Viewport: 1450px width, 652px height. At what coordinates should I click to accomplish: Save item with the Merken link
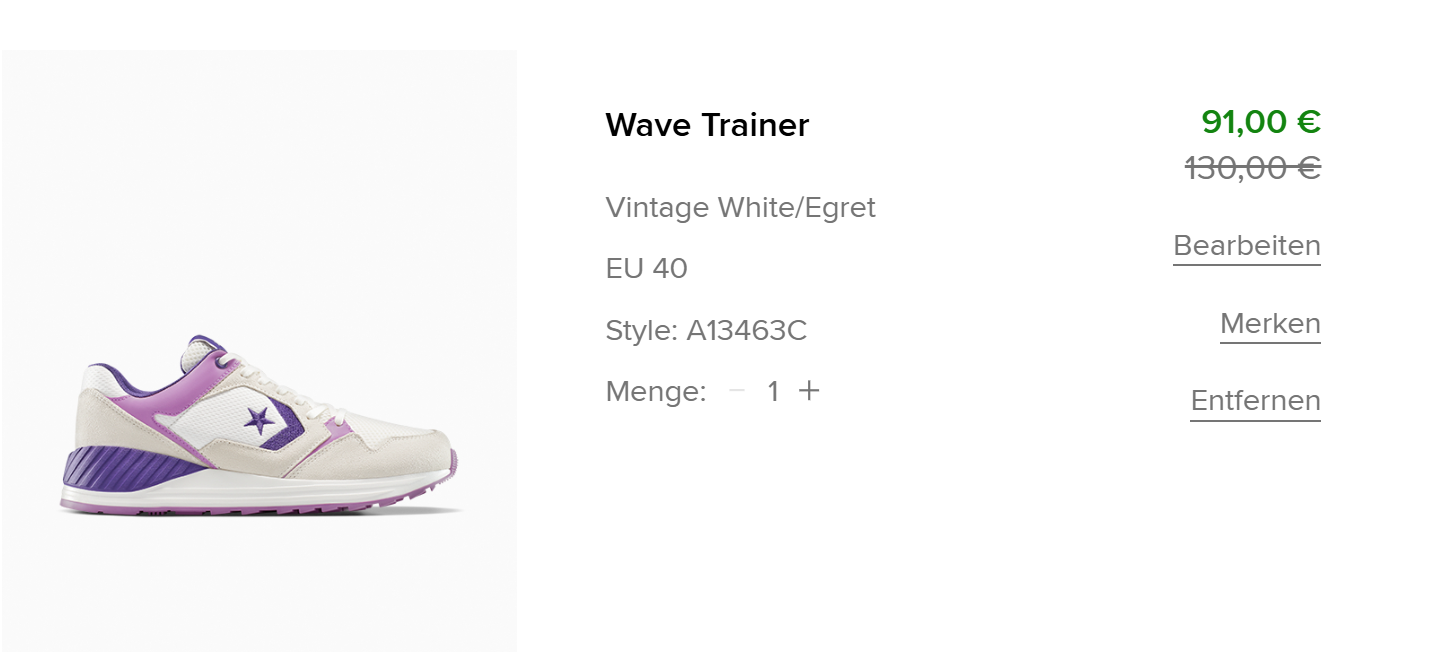(x=1270, y=324)
